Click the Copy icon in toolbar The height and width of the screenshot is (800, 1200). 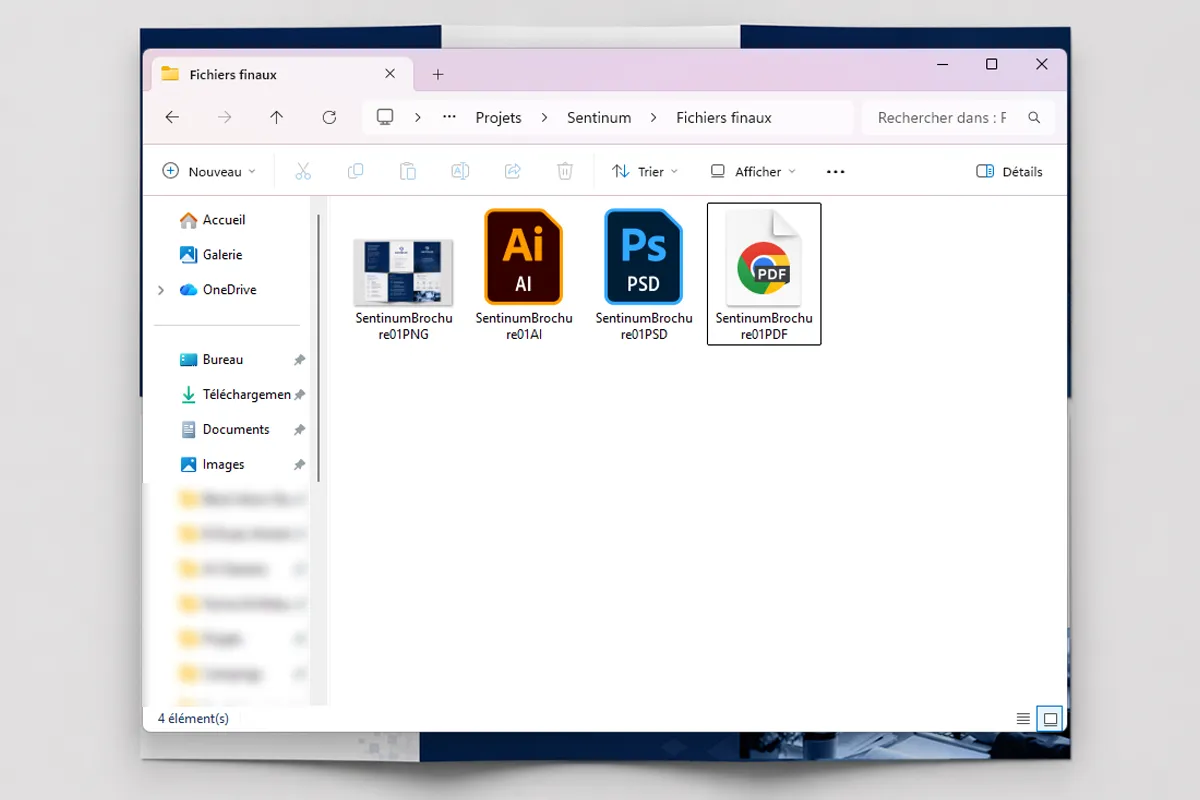coord(355,172)
